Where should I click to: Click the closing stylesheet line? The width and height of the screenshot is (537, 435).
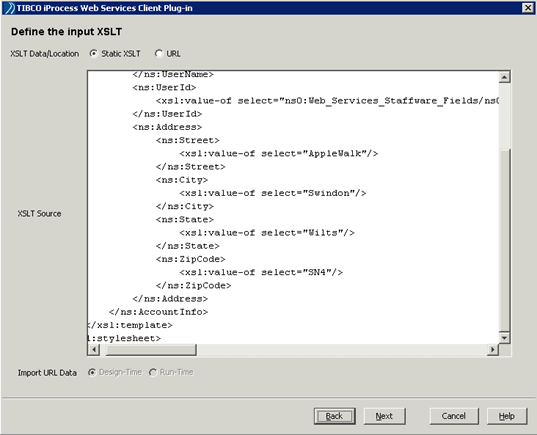click(x=124, y=338)
